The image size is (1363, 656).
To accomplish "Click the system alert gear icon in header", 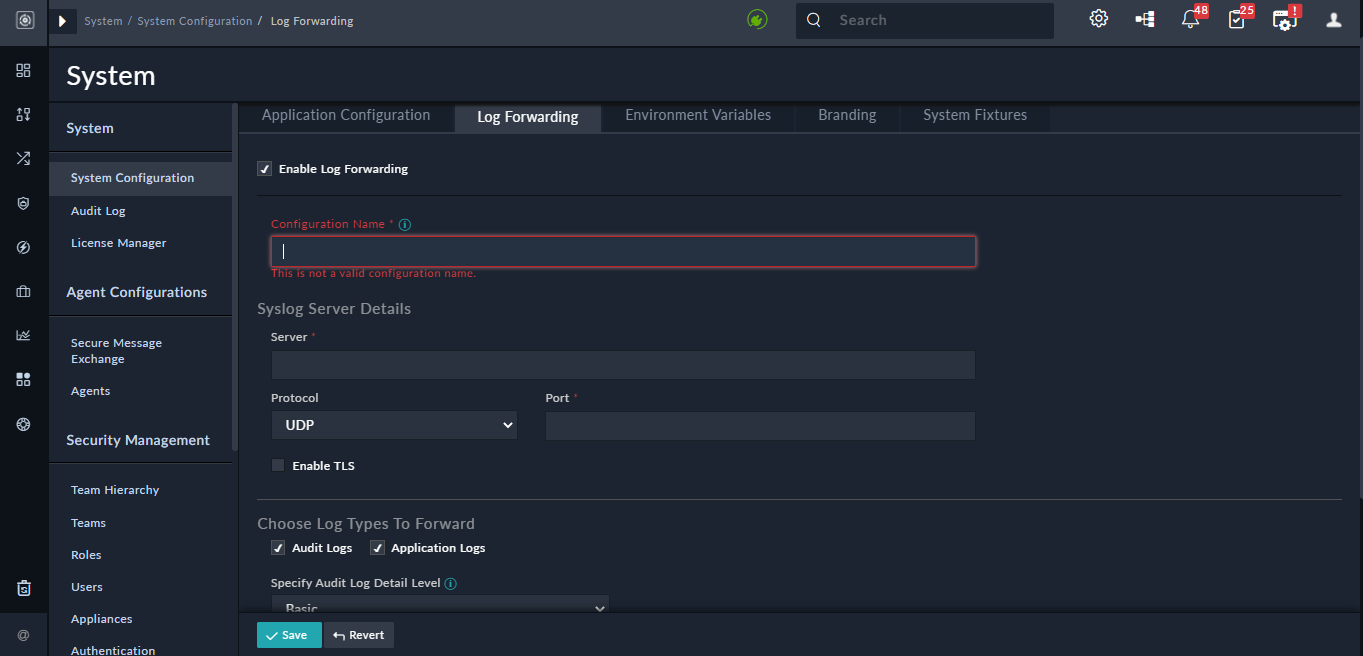I will coord(1098,18).
